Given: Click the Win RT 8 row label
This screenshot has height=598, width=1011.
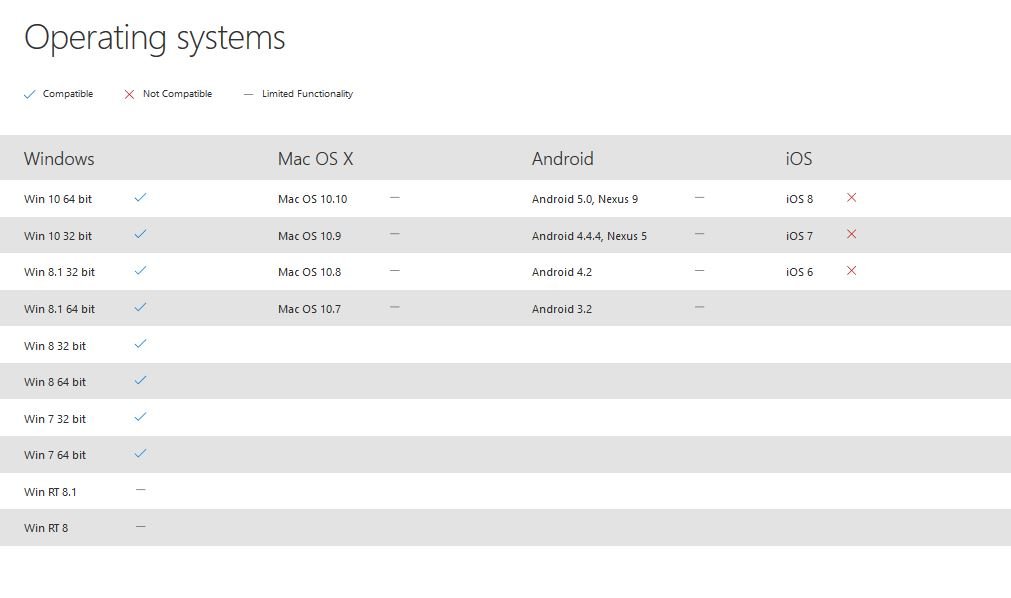Looking at the screenshot, I should 46,528.
